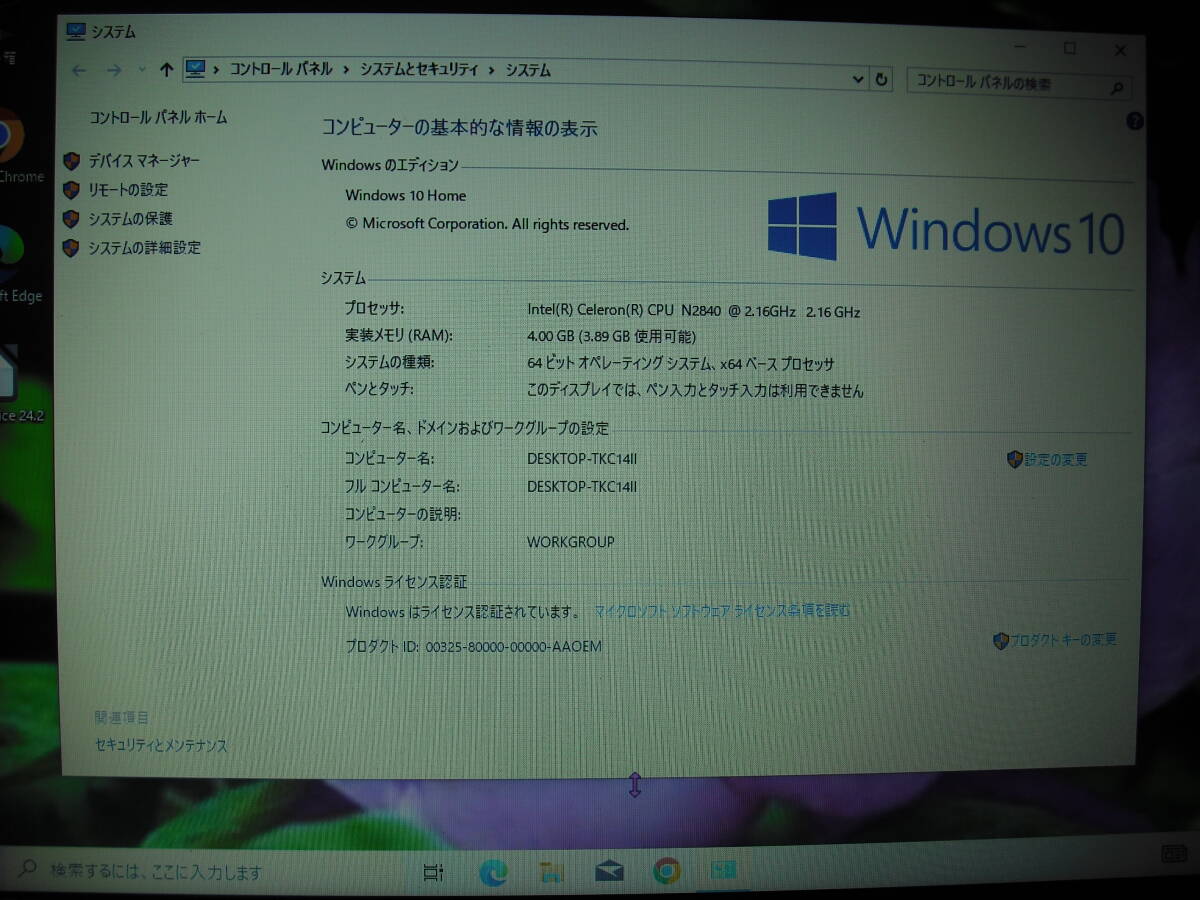
Task: Click the プロダクト ID 00325-80000-00000-AAOEM text
Action: tap(474, 647)
